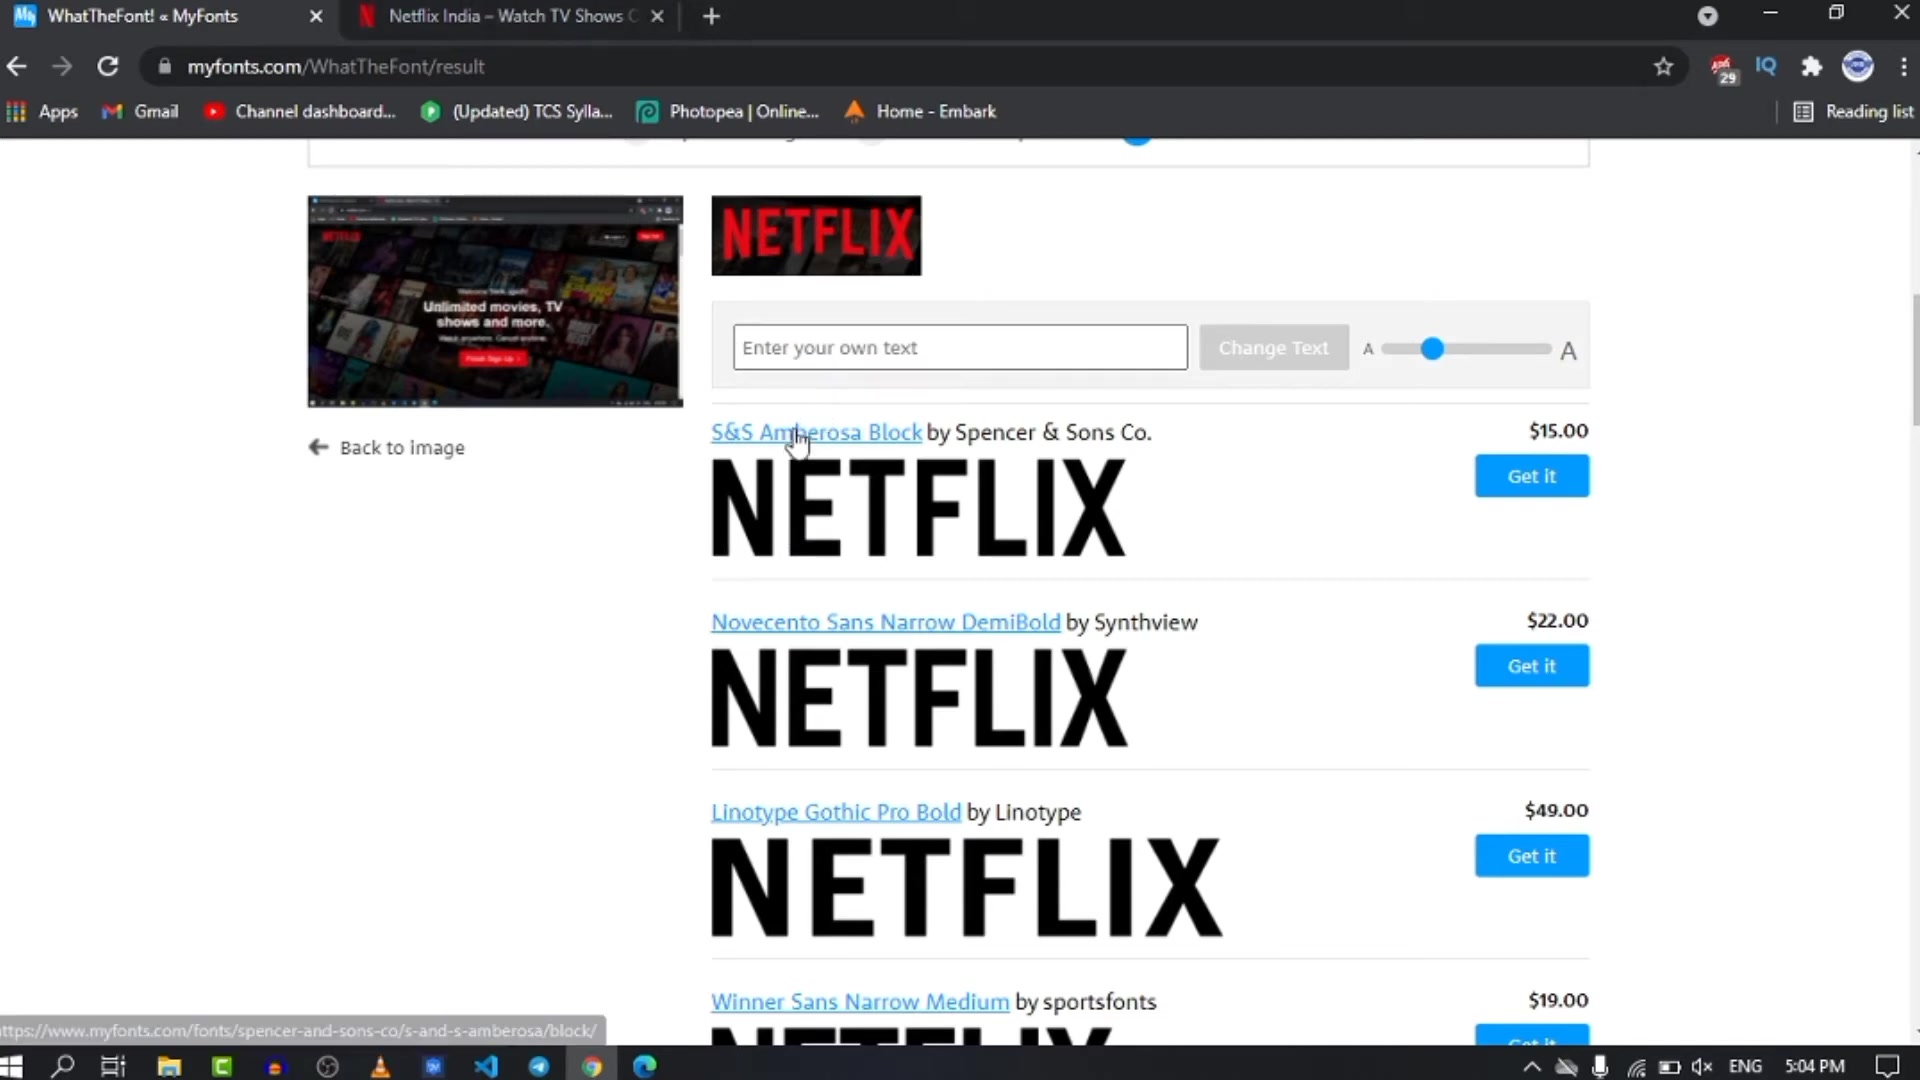Open OBS Studio from taskbar
This screenshot has width=1920, height=1080.
pos(327,1066)
